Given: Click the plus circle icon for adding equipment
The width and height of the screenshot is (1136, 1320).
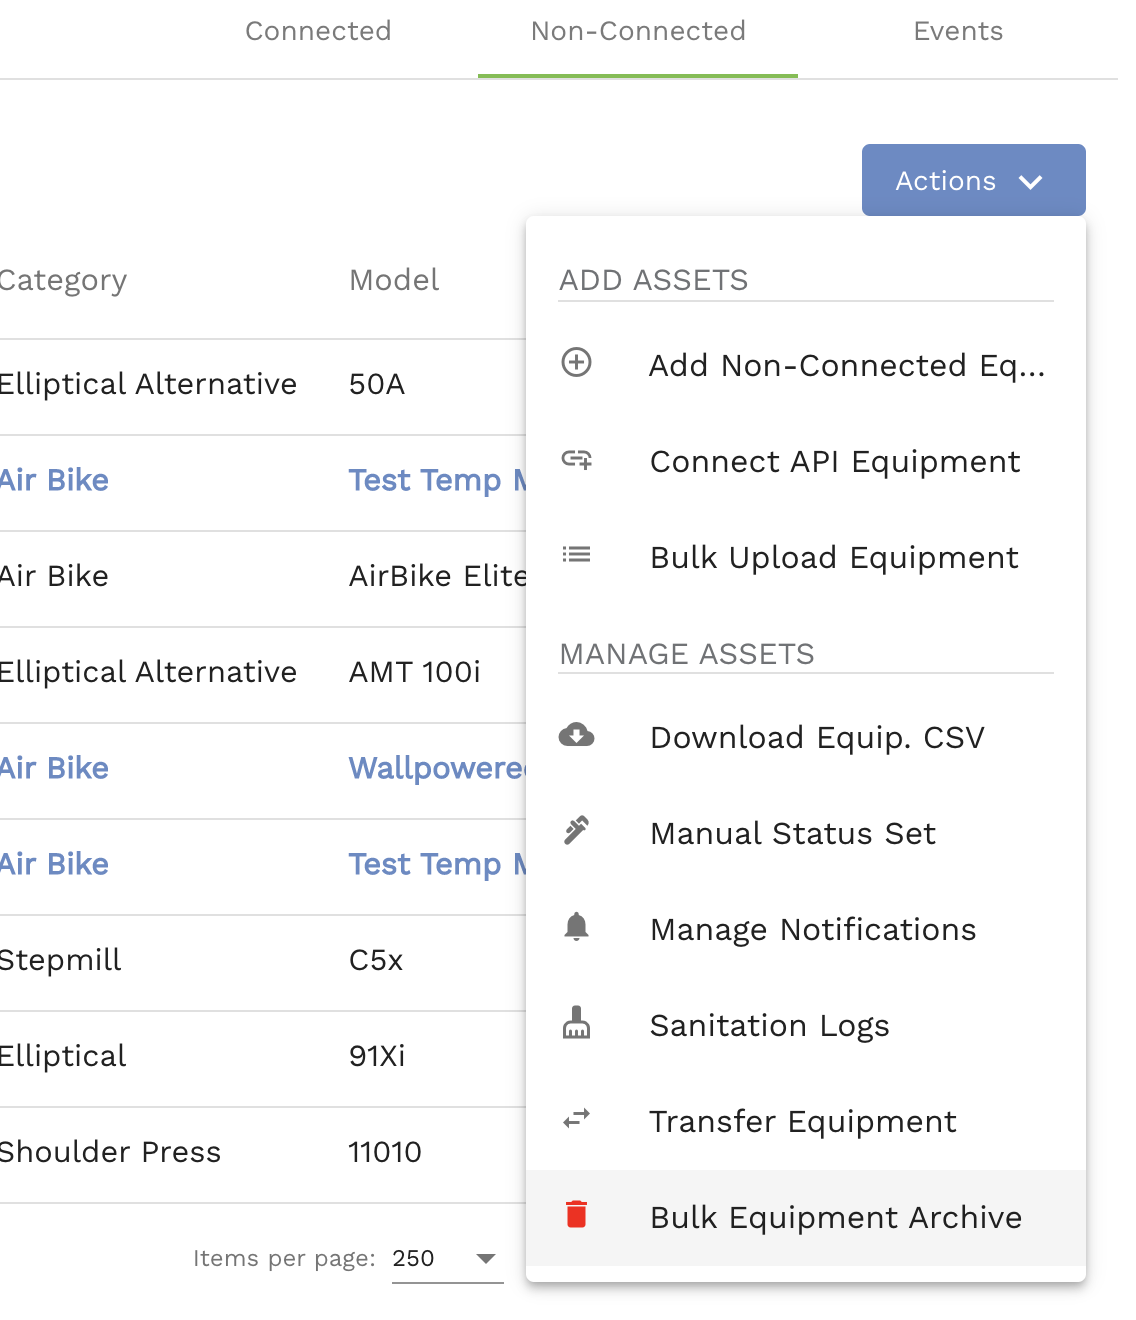Looking at the screenshot, I should tap(576, 362).
